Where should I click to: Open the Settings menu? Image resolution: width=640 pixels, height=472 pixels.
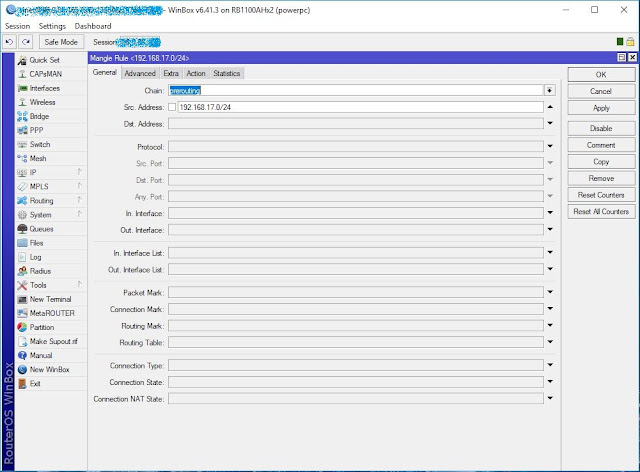click(52, 26)
